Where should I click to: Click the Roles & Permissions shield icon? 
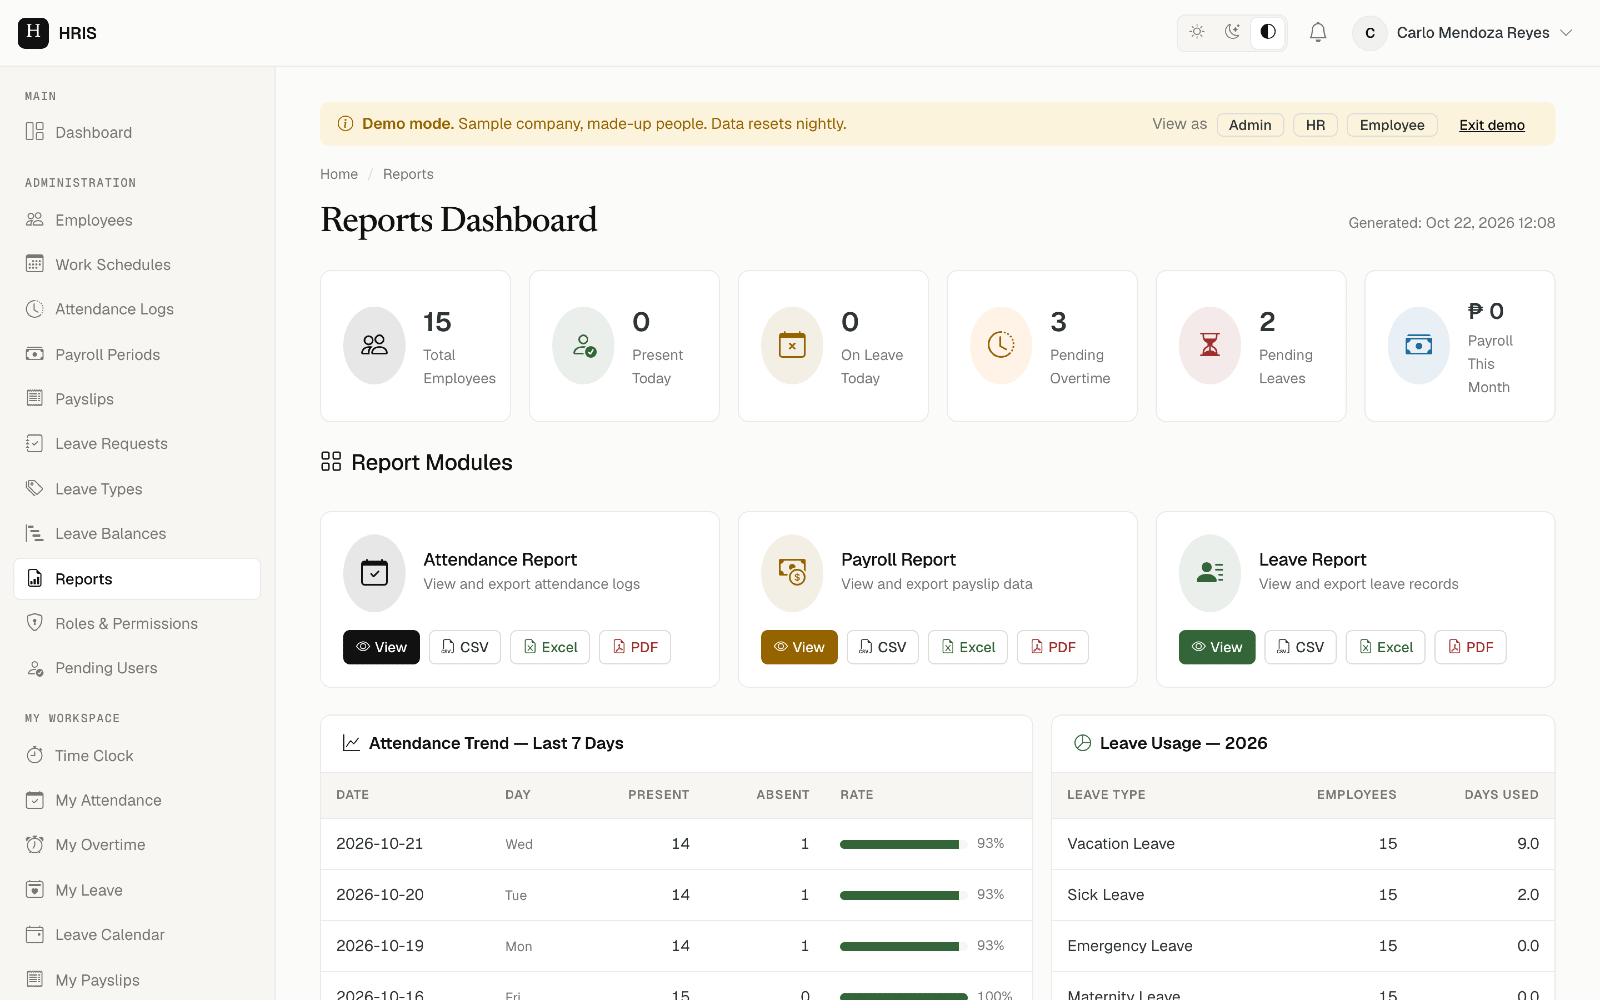(35, 623)
